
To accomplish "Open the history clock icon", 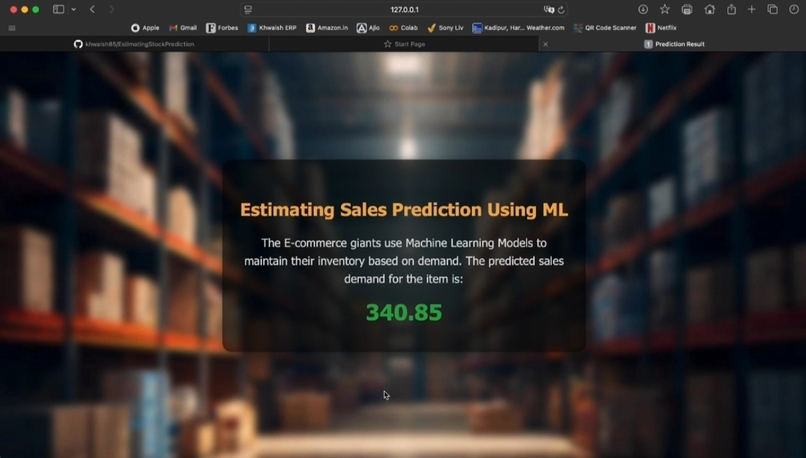I will [794, 9].
